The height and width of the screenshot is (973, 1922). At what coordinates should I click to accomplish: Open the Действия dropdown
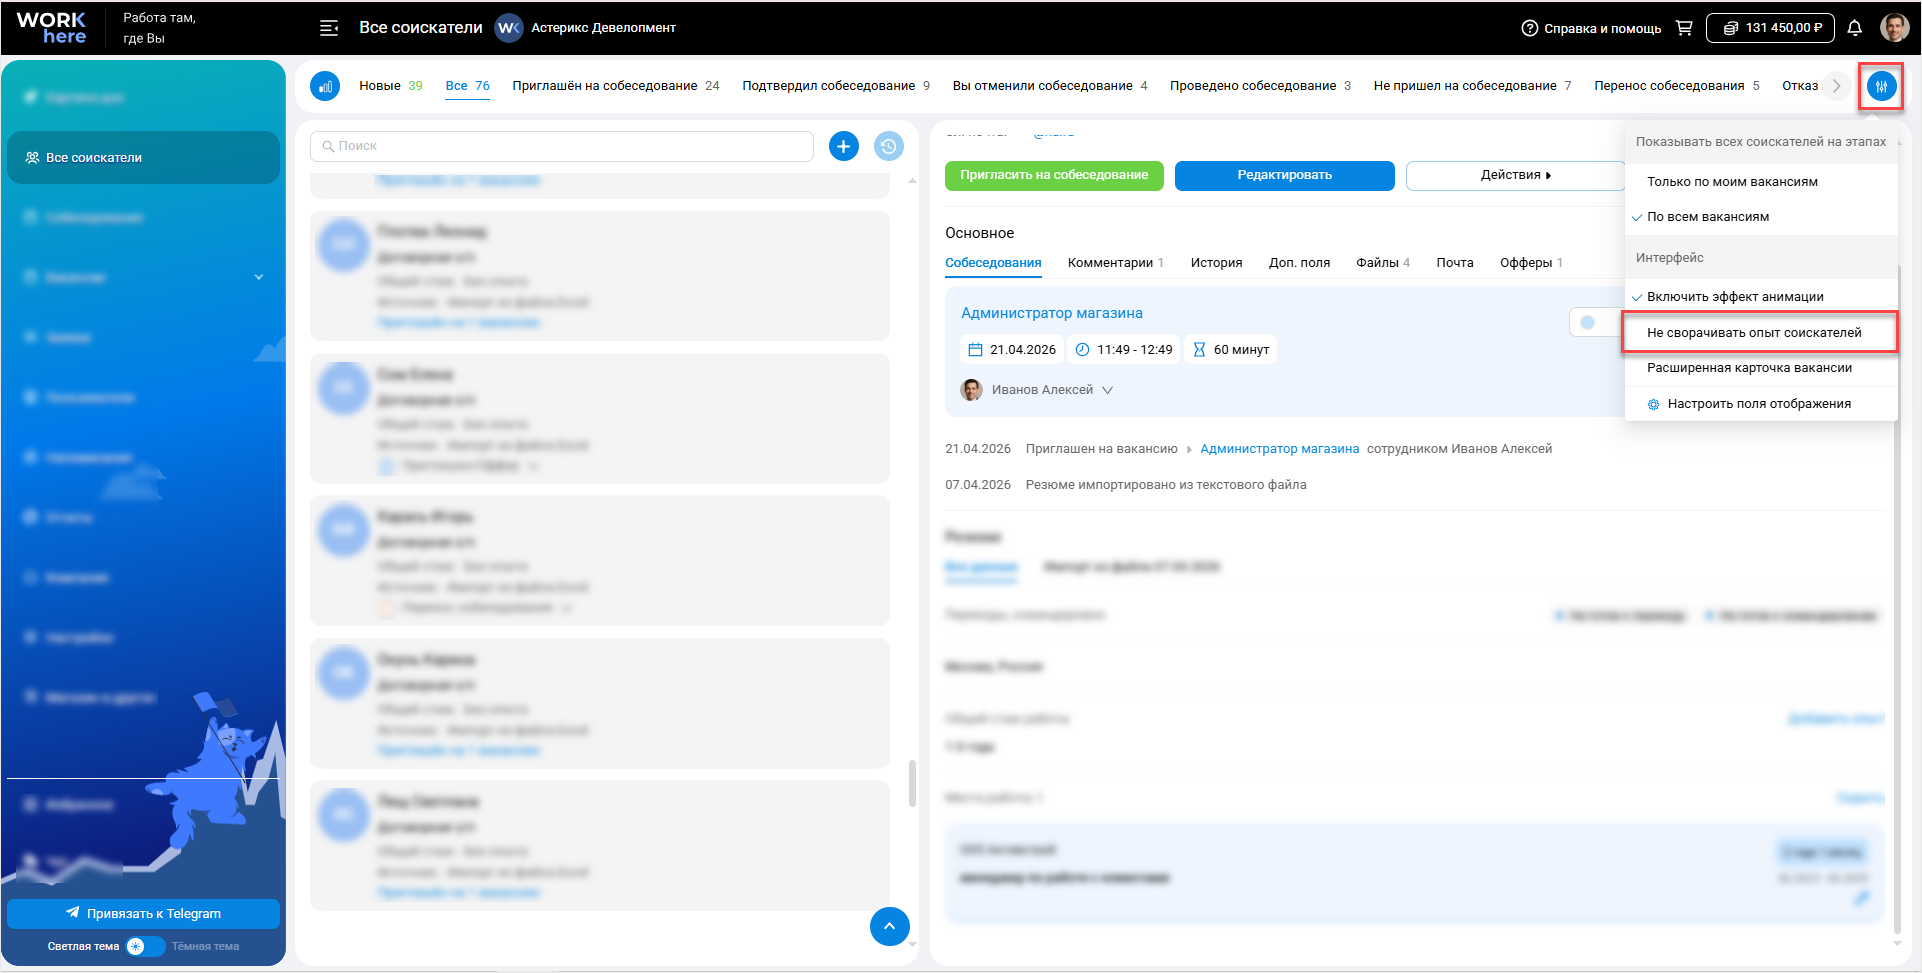point(1516,175)
